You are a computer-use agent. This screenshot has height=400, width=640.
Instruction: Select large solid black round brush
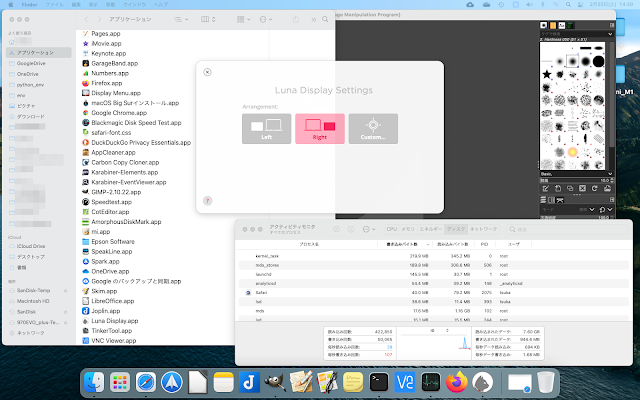point(598,61)
